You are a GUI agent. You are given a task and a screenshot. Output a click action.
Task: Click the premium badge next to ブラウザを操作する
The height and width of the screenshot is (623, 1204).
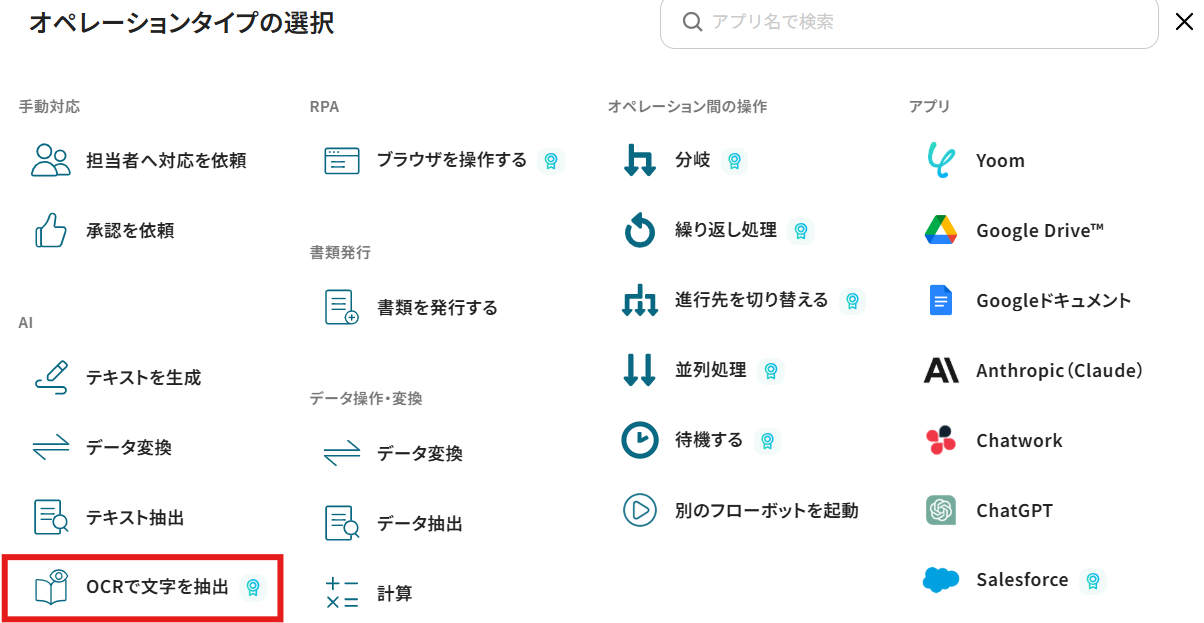(550, 160)
